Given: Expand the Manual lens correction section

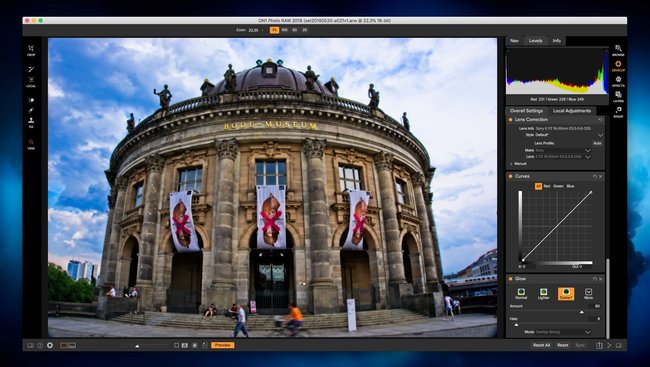Looking at the screenshot, I should pyautogui.click(x=518, y=164).
